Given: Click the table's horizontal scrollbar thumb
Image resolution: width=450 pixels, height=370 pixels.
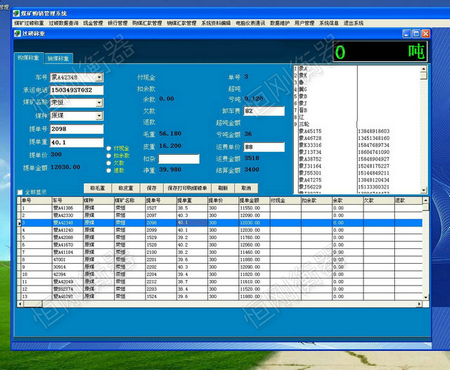Looking at the screenshot, I should [33, 304].
